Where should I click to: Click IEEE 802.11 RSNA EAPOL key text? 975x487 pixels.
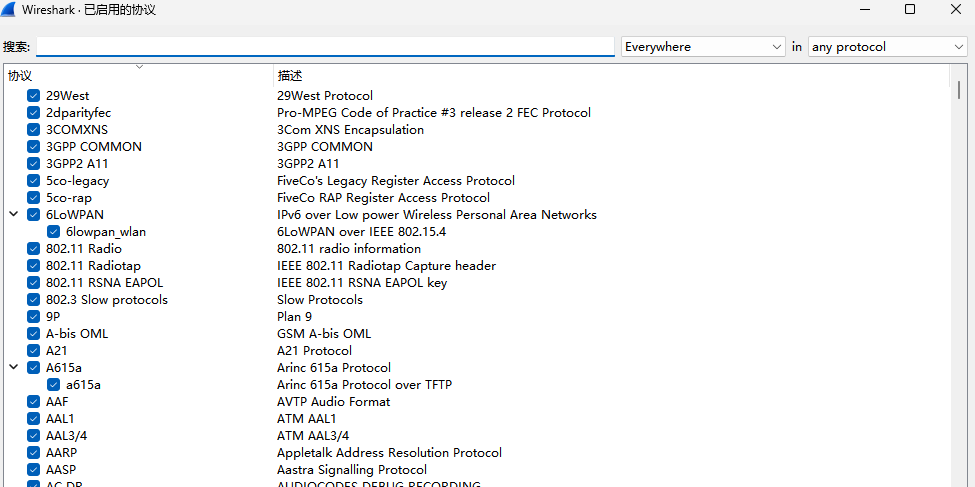(x=361, y=283)
